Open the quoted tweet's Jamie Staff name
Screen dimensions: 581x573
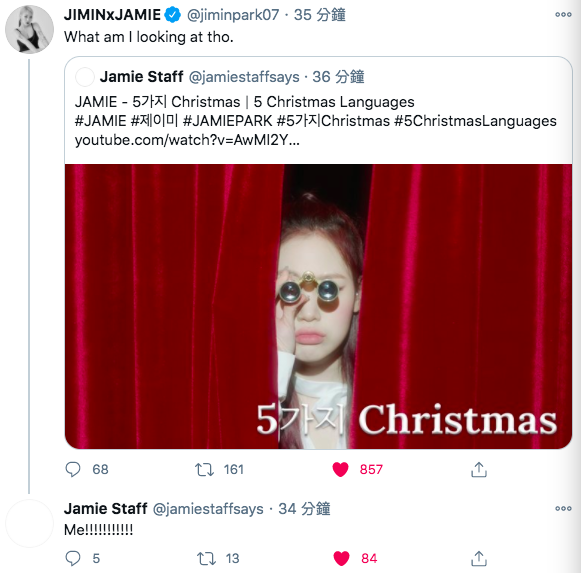click(x=142, y=77)
